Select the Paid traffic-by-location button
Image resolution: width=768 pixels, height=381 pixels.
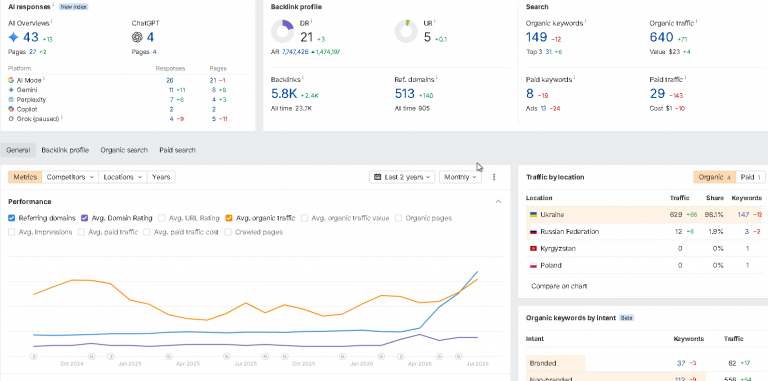pyautogui.click(x=750, y=177)
